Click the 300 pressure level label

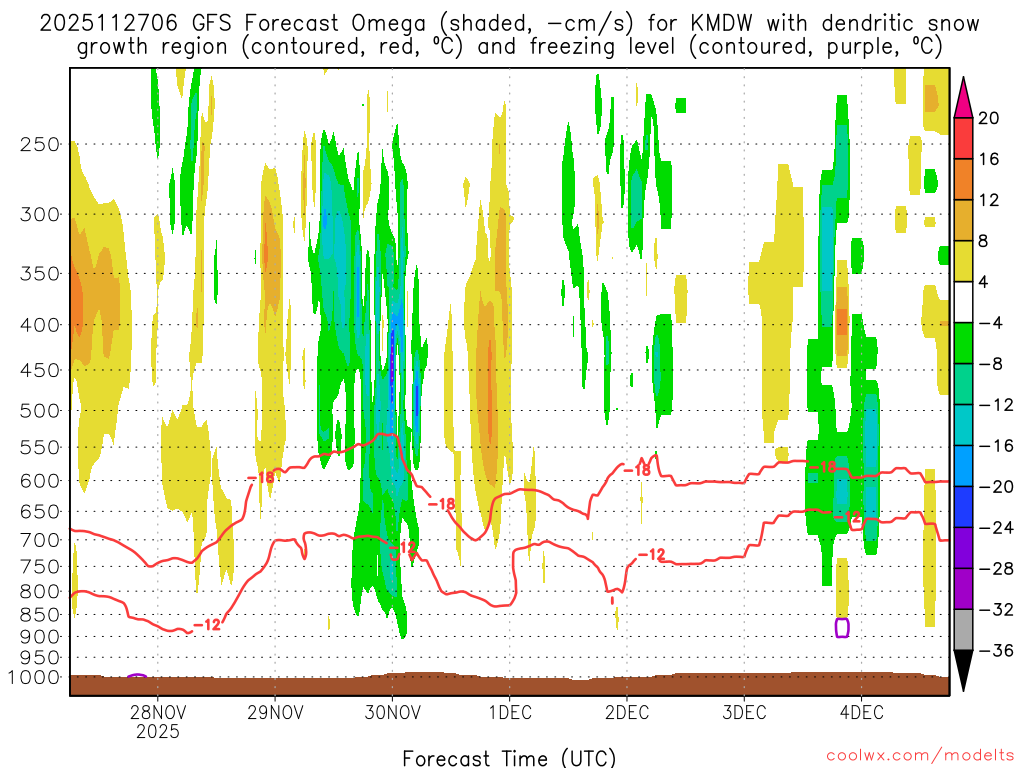(40, 214)
